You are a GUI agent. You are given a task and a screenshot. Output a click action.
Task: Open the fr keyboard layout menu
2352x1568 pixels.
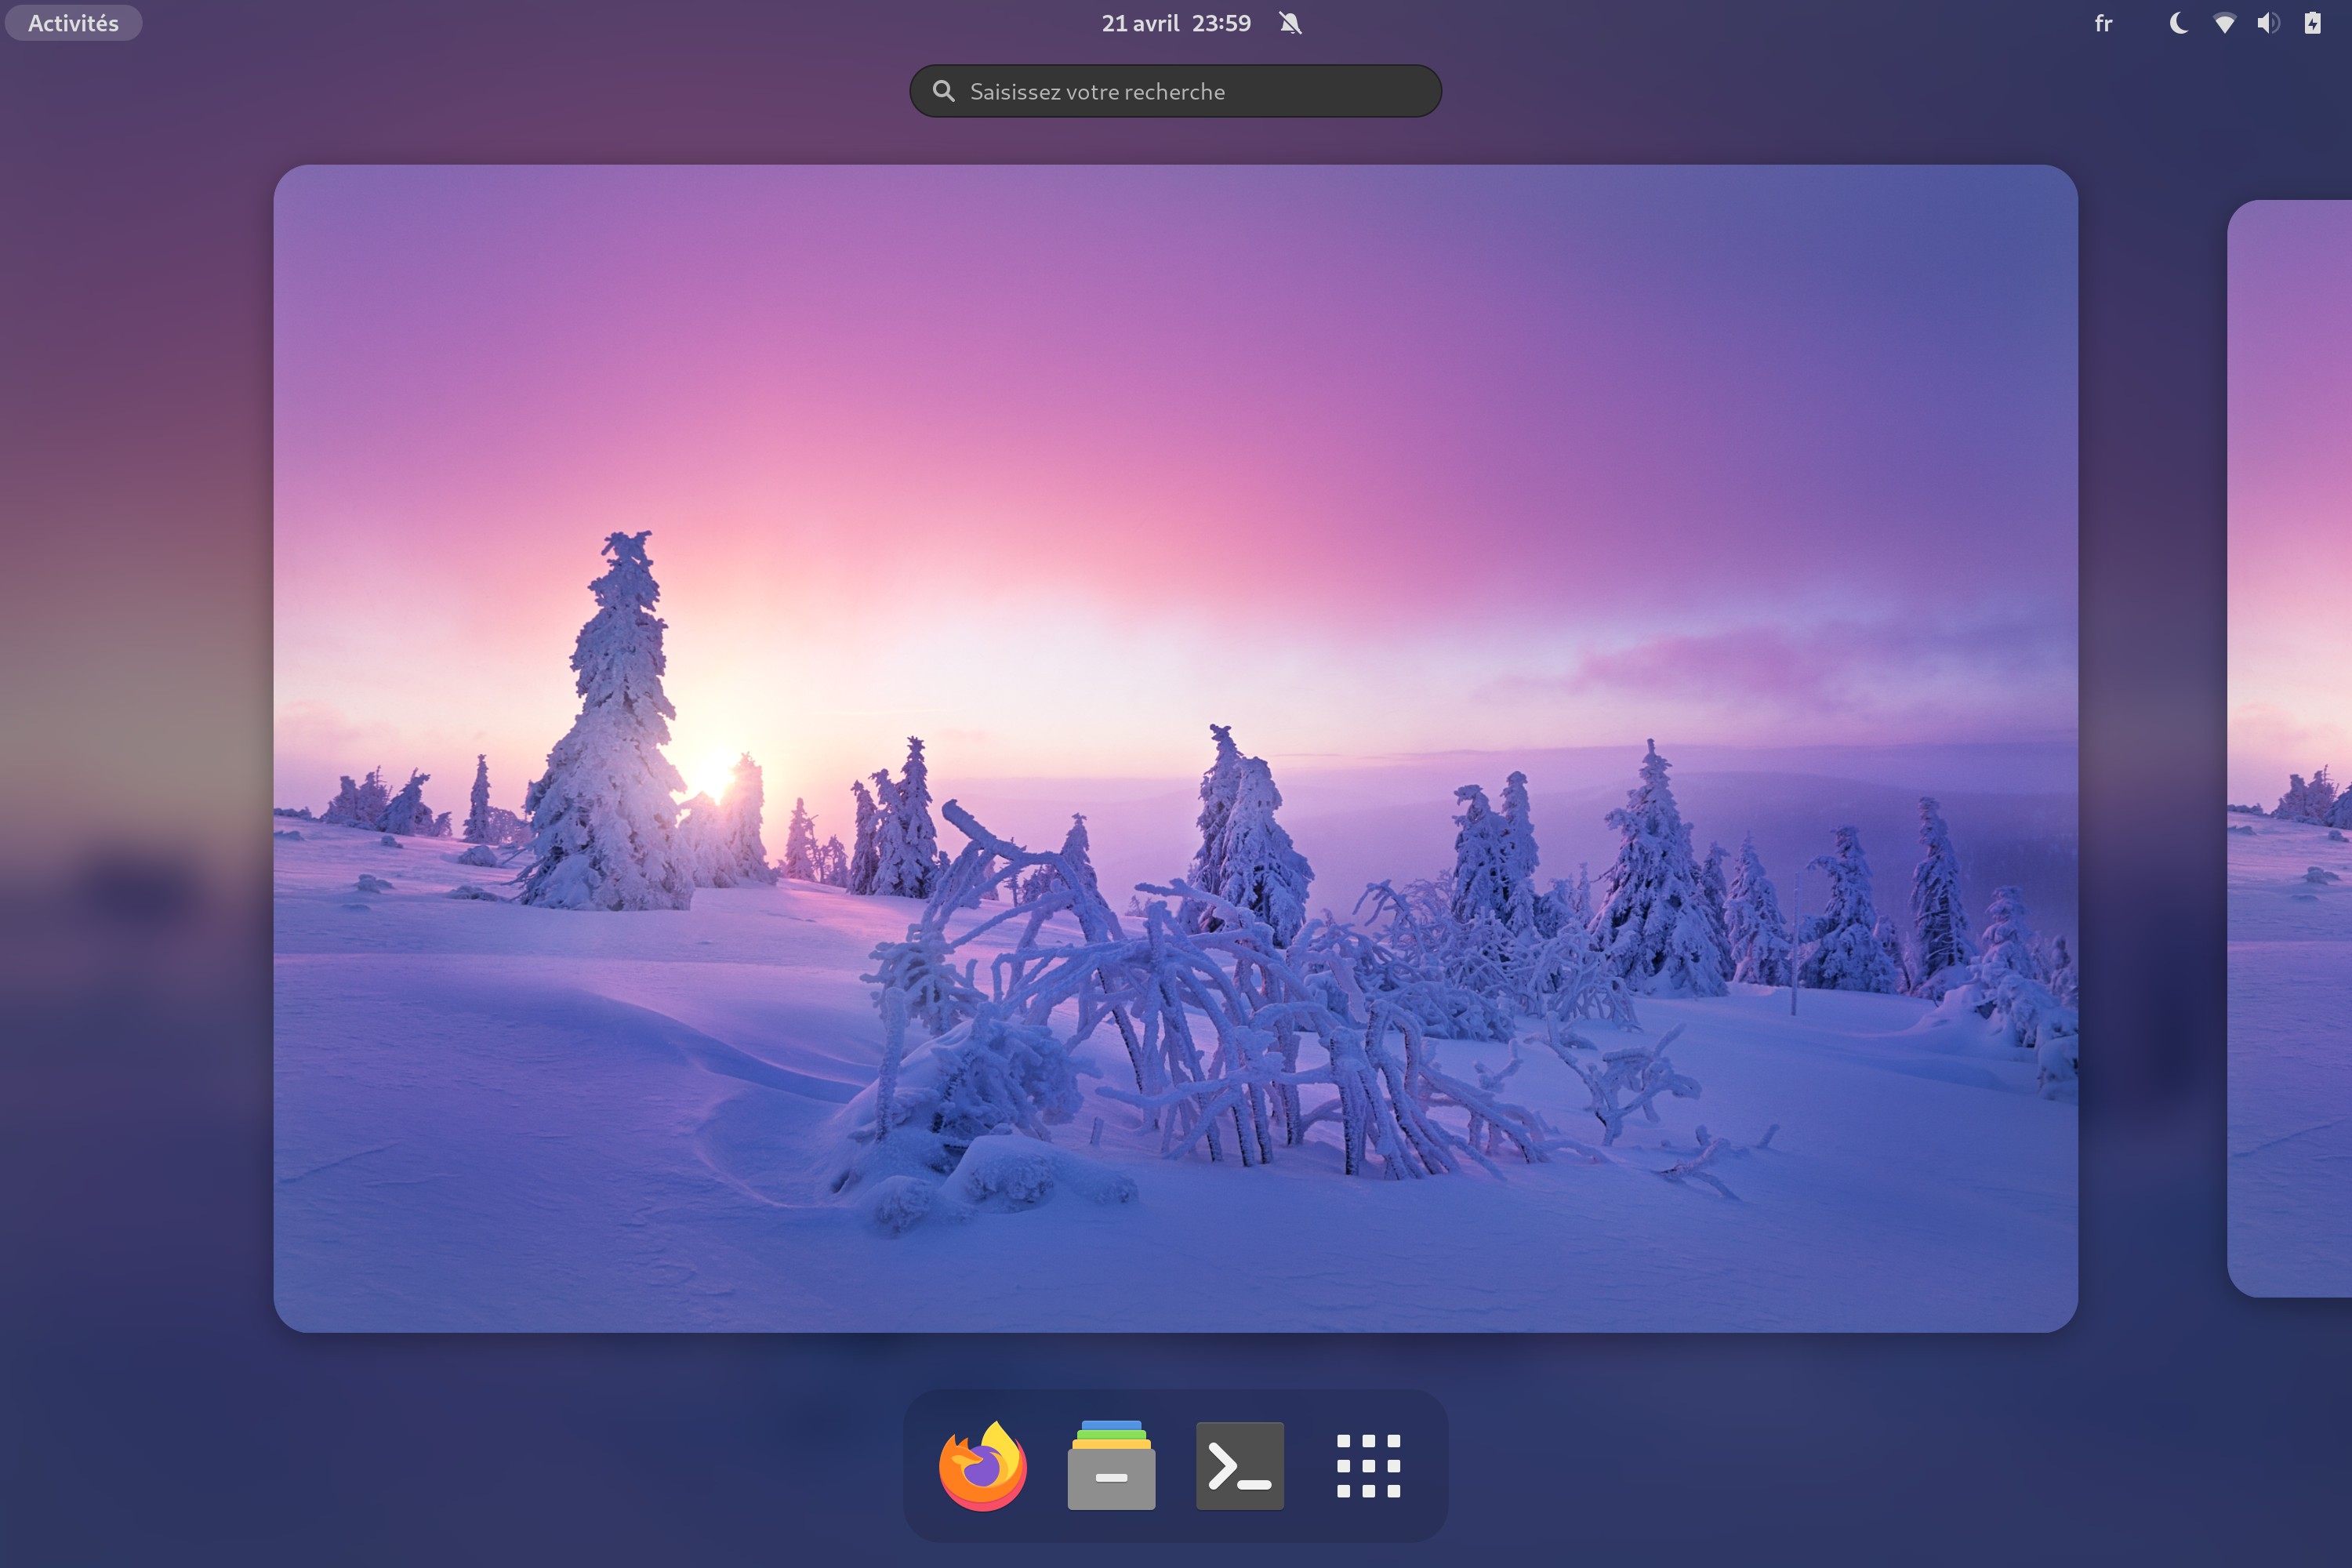pos(2103,23)
